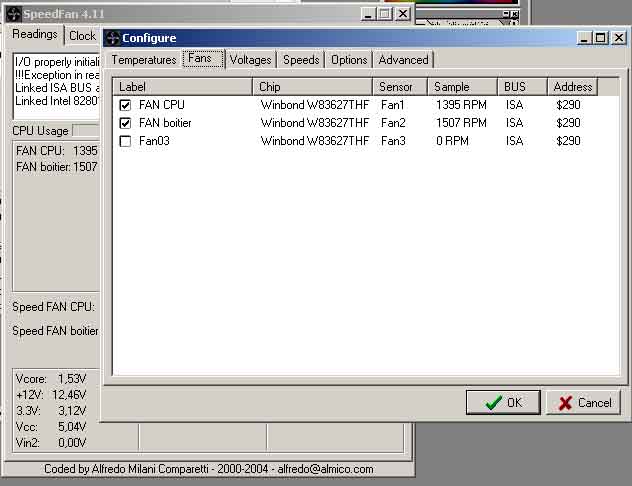
Task: Uncheck the FAN boitier checkbox
Action: tap(125, 123)
